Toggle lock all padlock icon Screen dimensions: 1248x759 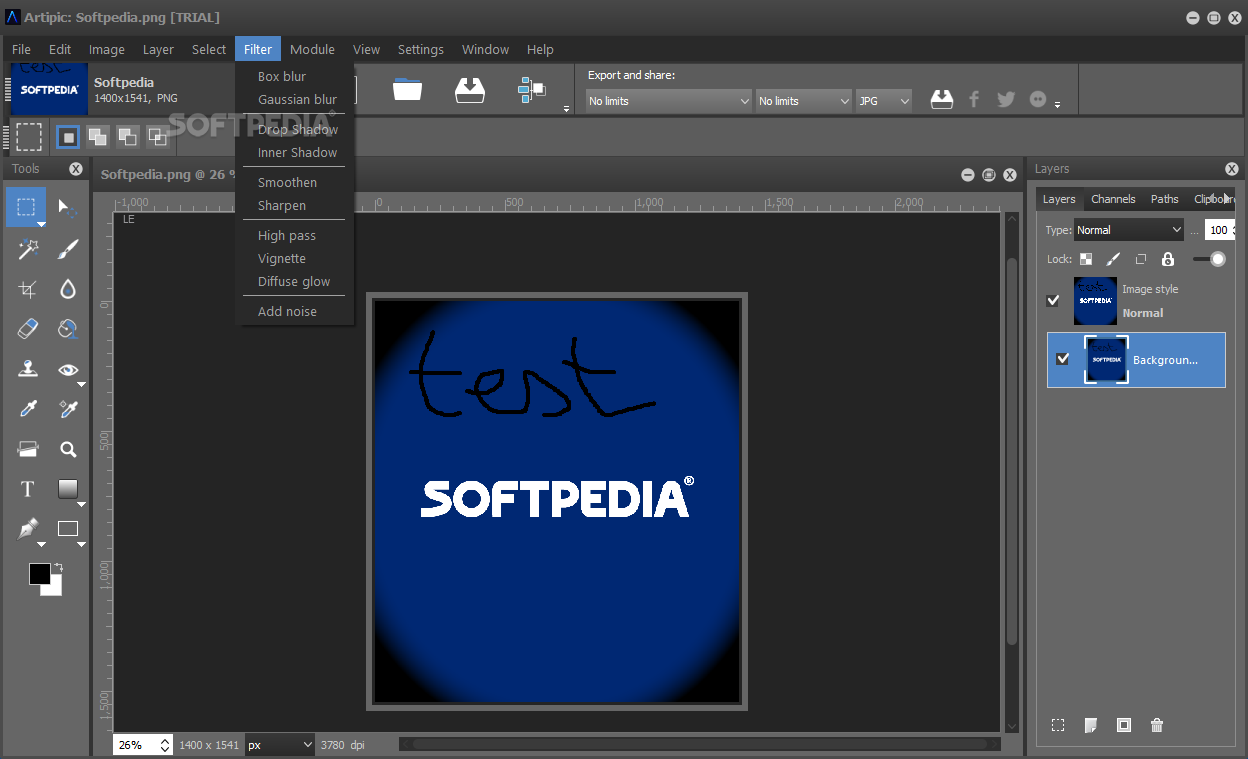(1168, 259)
